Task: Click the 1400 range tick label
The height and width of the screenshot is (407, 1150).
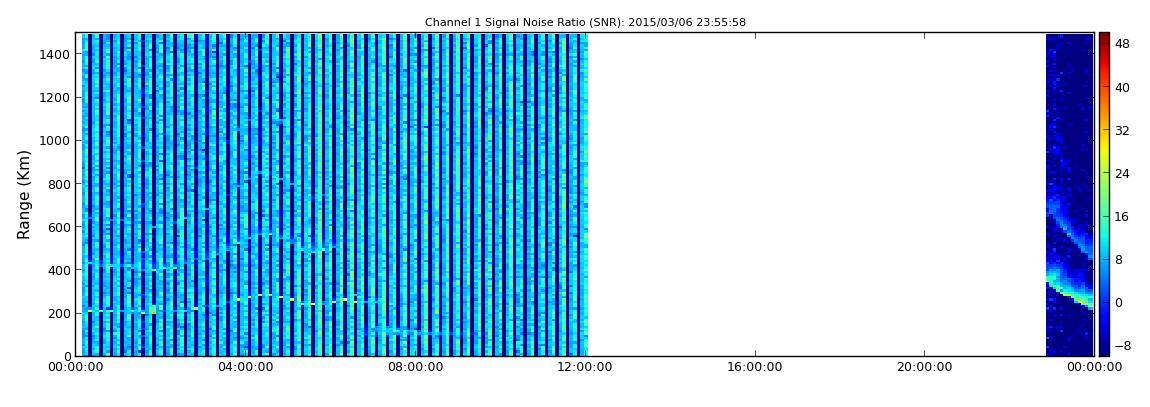Action: (x=54, y=54)
